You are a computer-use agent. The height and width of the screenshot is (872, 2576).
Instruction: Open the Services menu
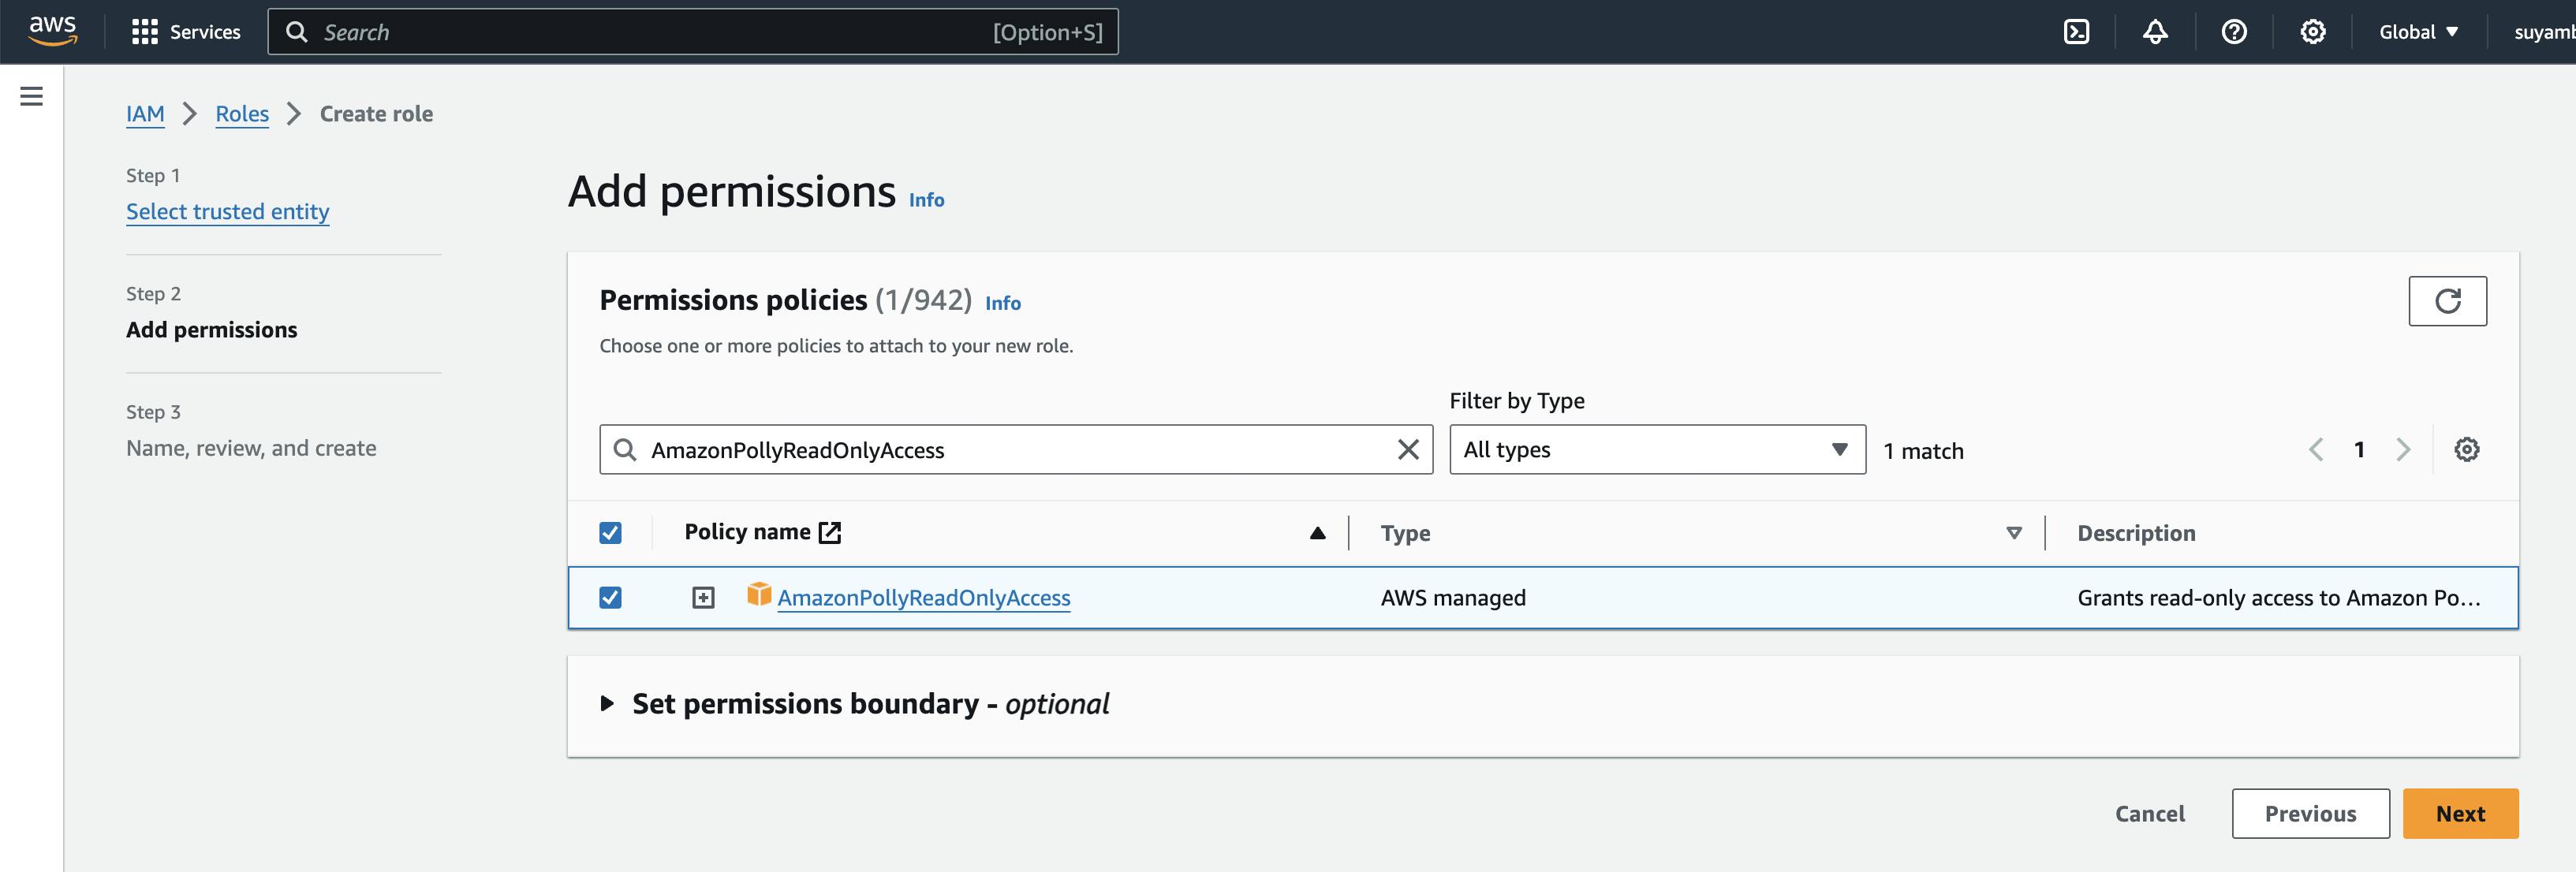point(186,32)
